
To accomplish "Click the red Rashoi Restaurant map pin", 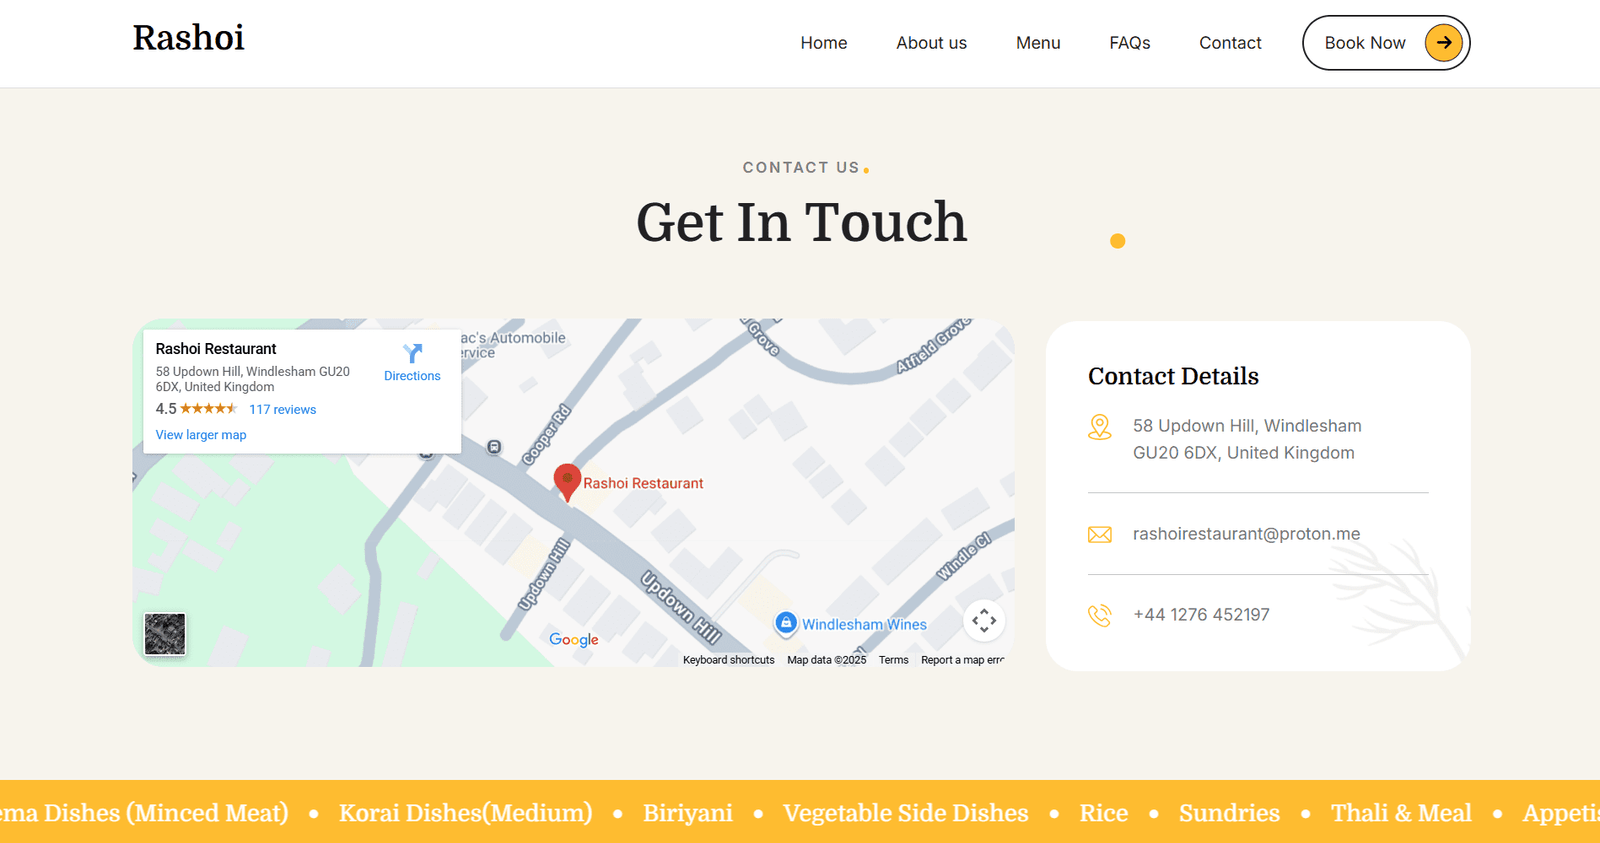I will [x=567, y=481].
